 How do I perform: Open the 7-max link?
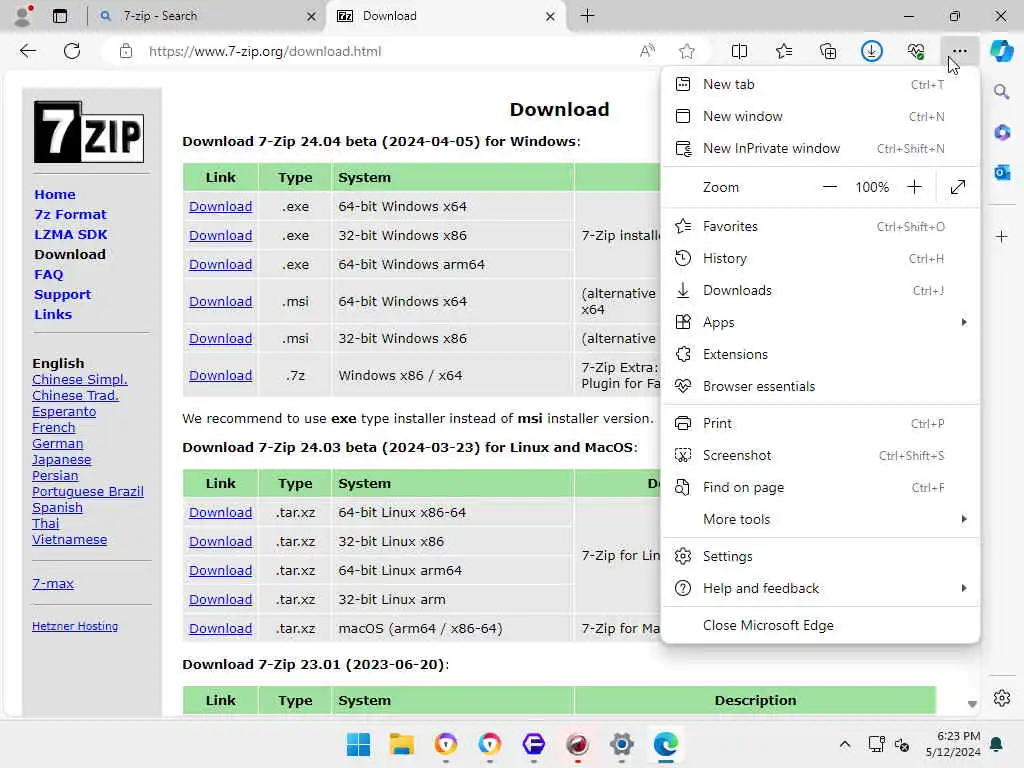coord(53,583)
